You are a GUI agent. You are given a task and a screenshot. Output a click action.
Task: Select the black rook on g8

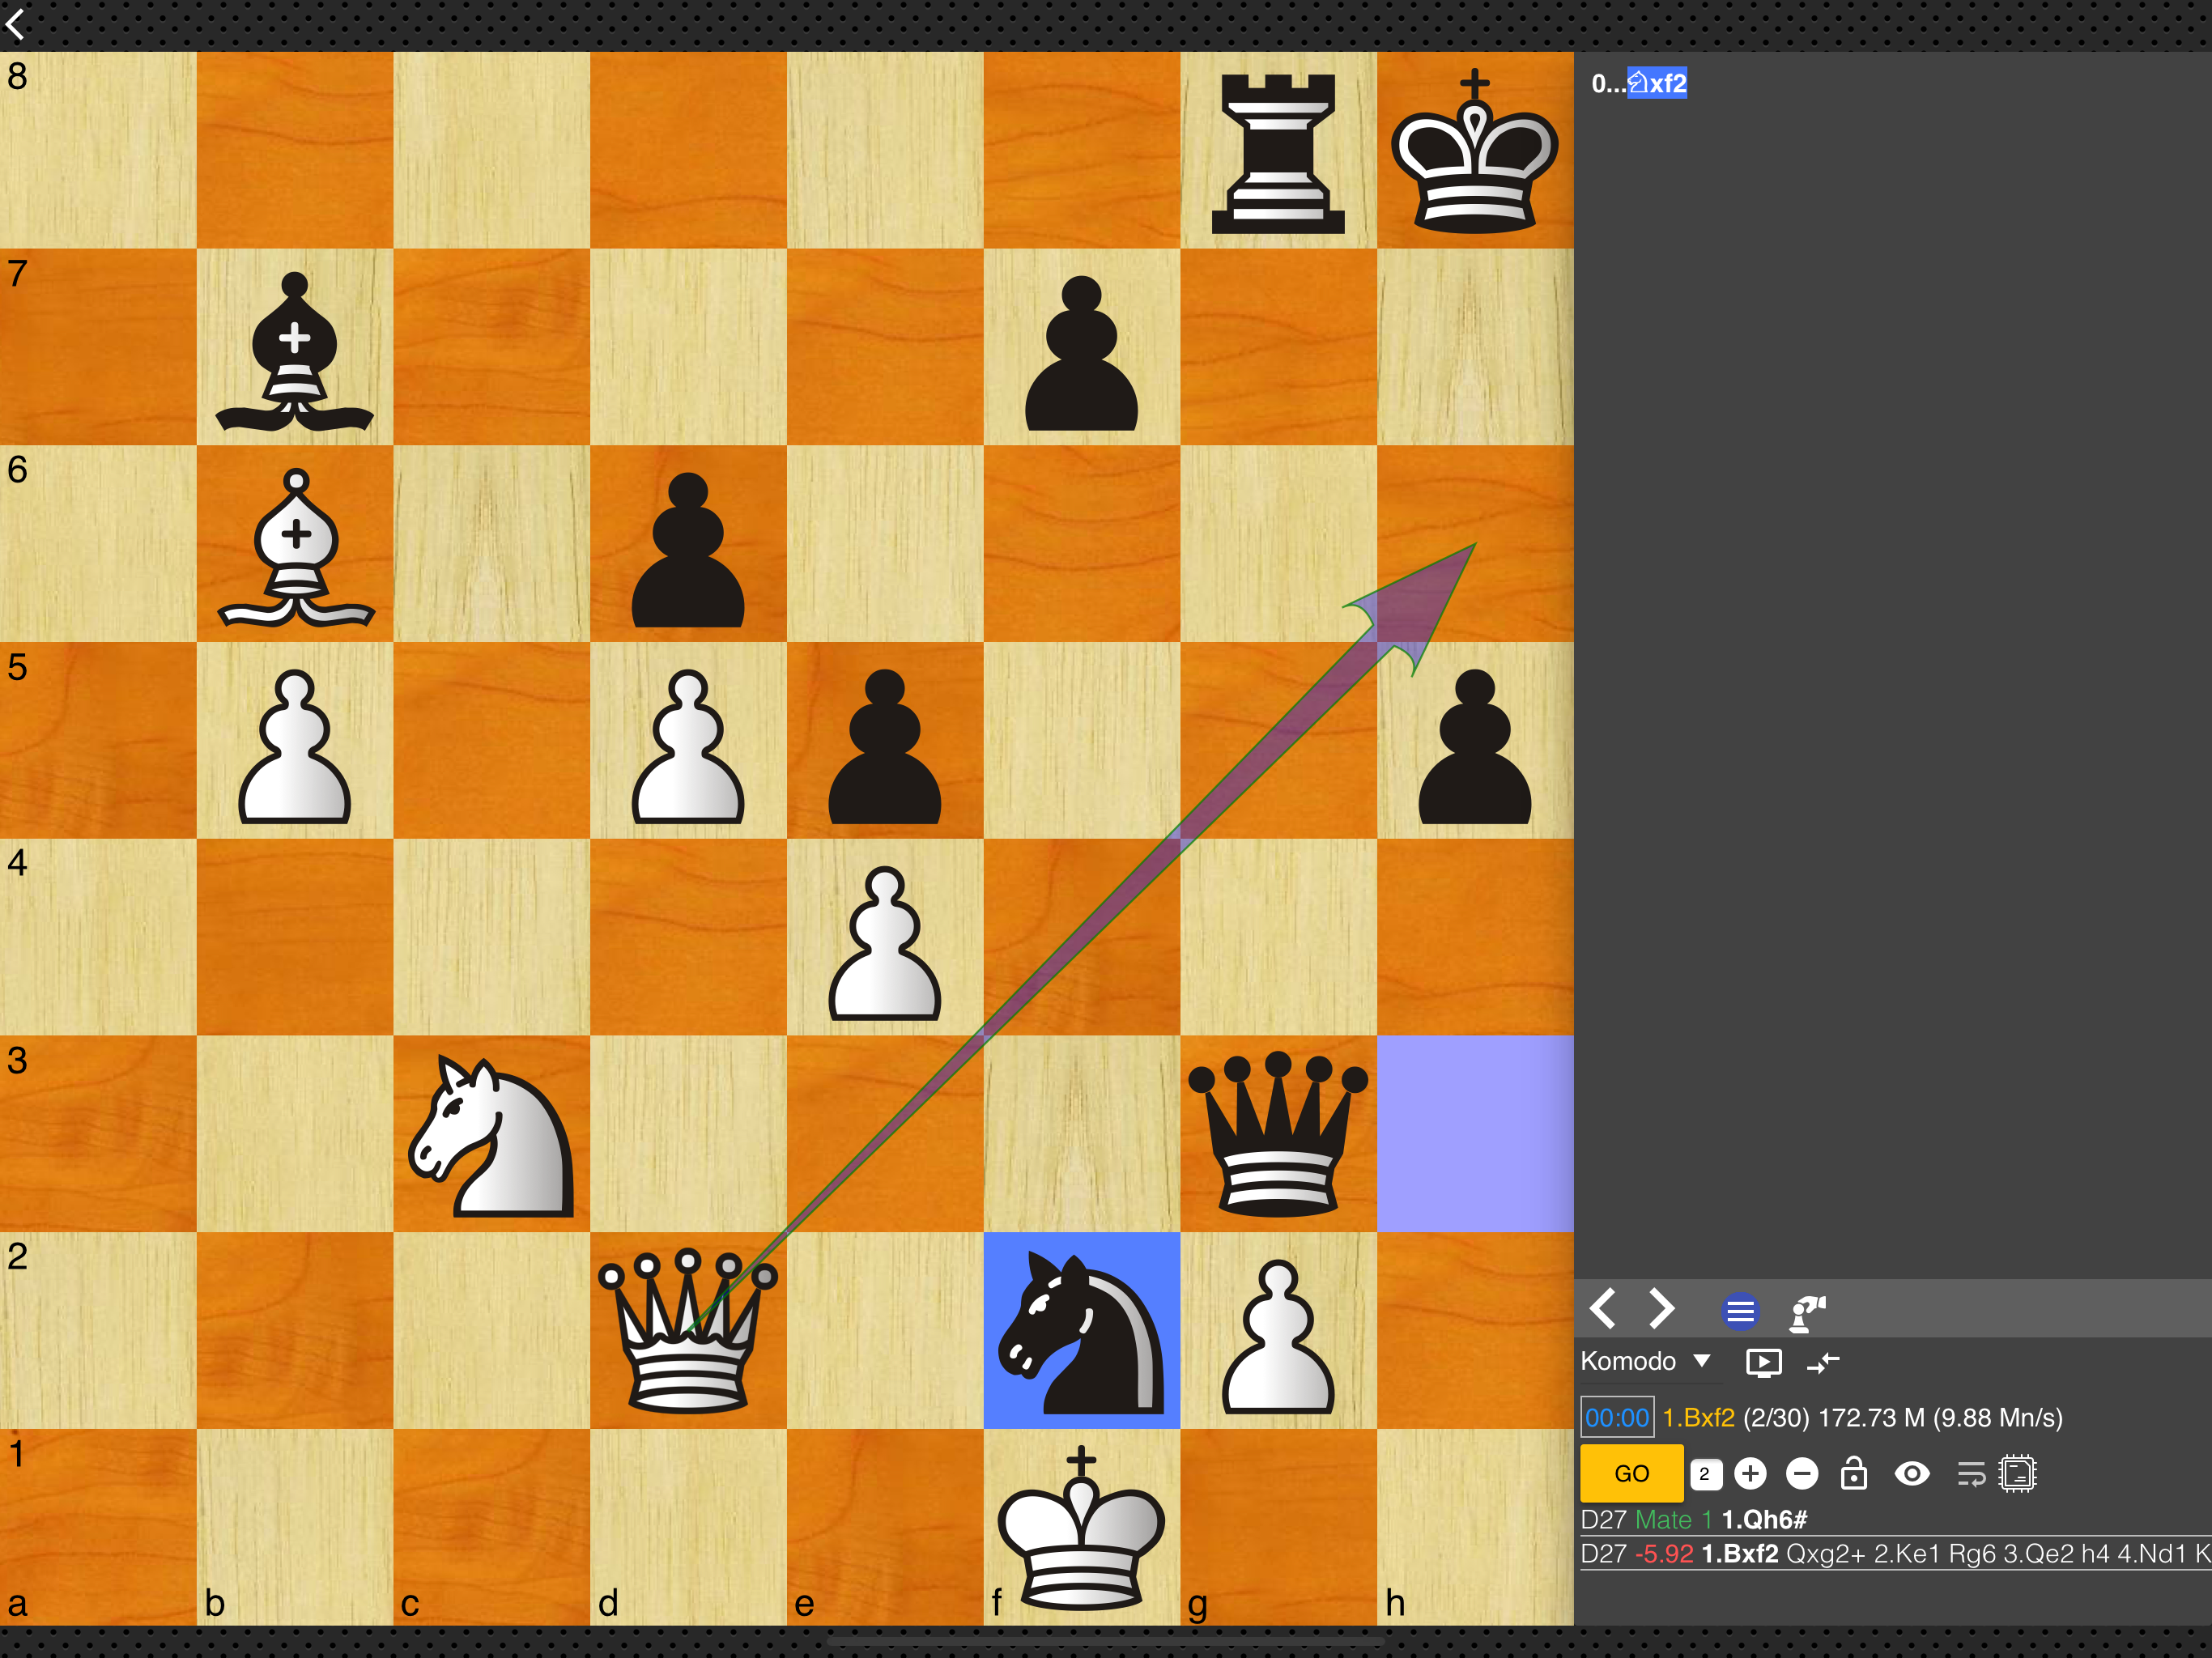coord(1278,153)
